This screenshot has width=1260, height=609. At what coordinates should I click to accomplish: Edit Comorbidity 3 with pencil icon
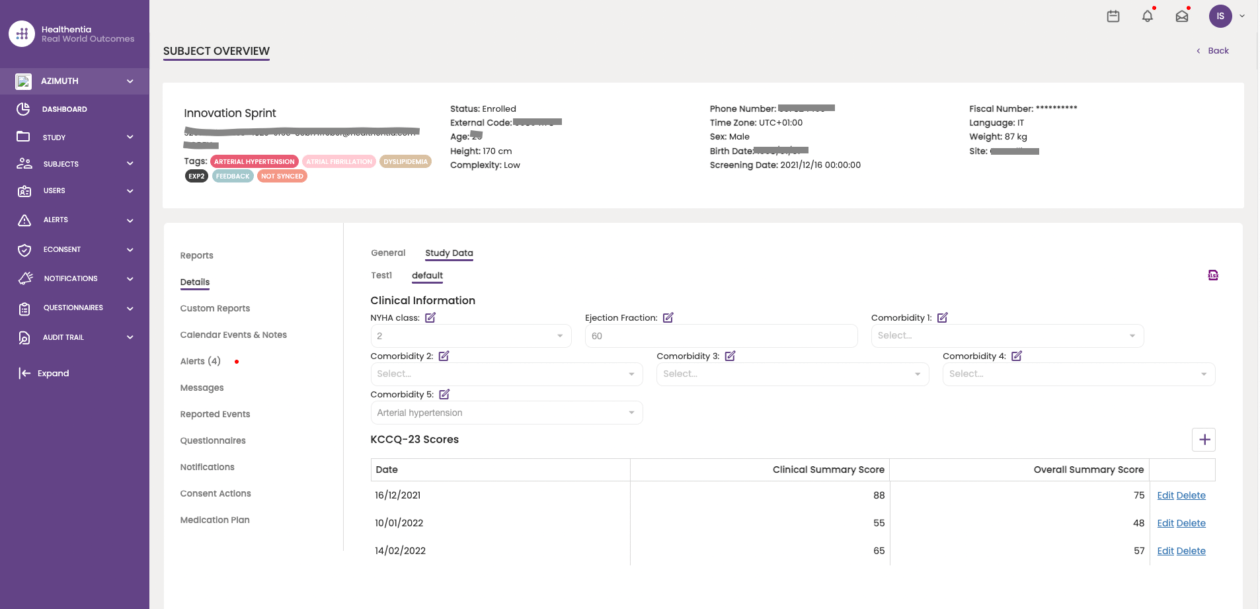730,356
